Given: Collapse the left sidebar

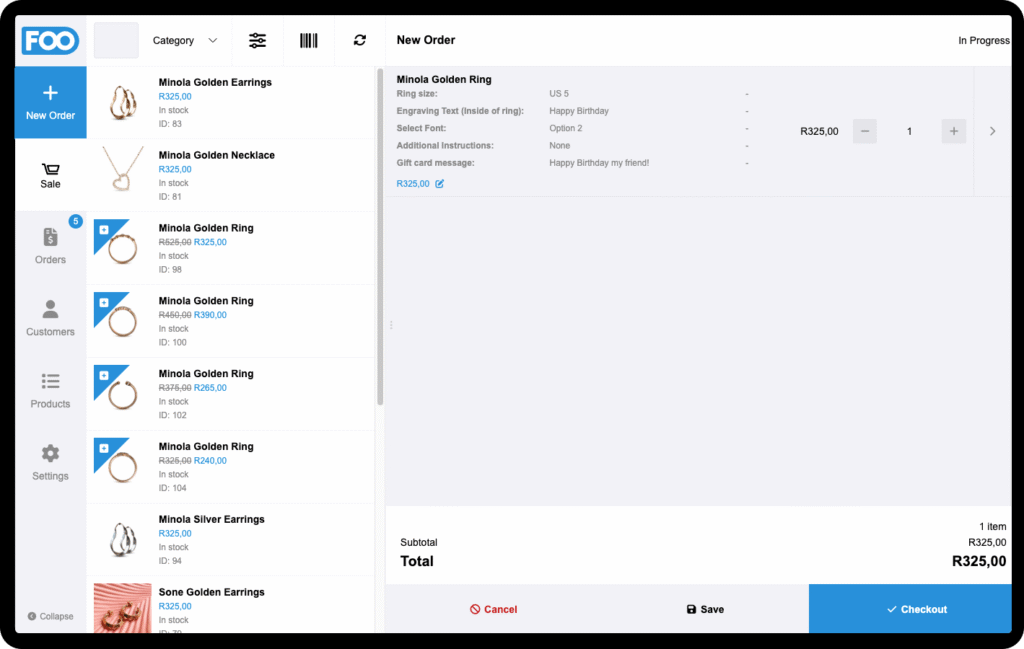Looking at the screenshot, I should click(x=50, y=616).
